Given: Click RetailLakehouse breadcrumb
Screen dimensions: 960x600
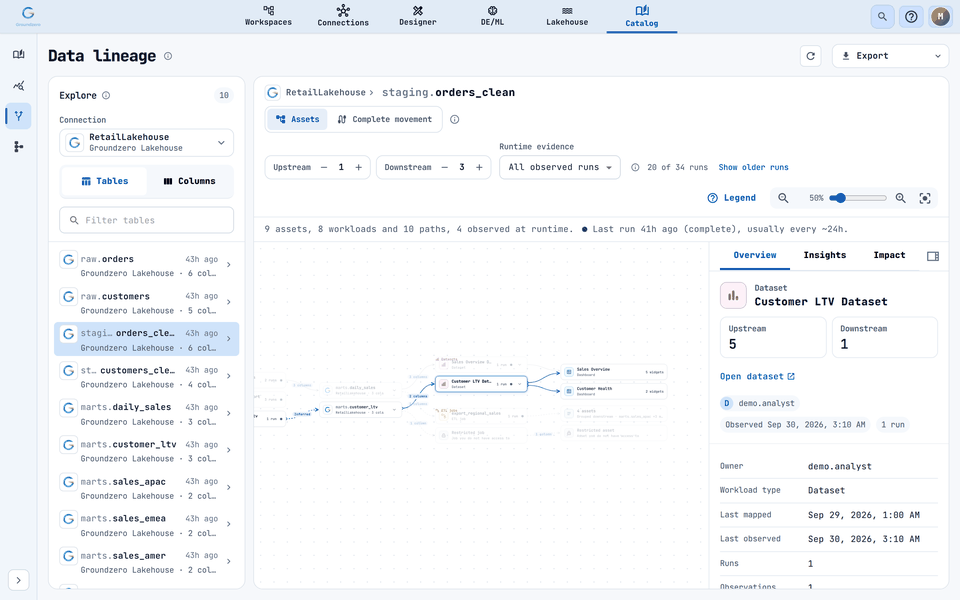Looking at the screenshot, I should (325, 92).
